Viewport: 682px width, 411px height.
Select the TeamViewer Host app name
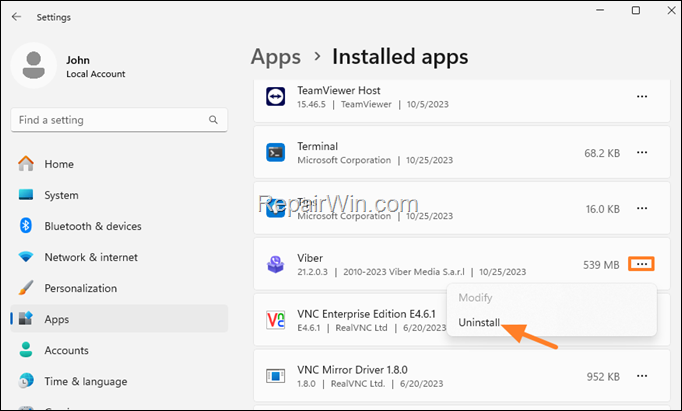(339, 90)
